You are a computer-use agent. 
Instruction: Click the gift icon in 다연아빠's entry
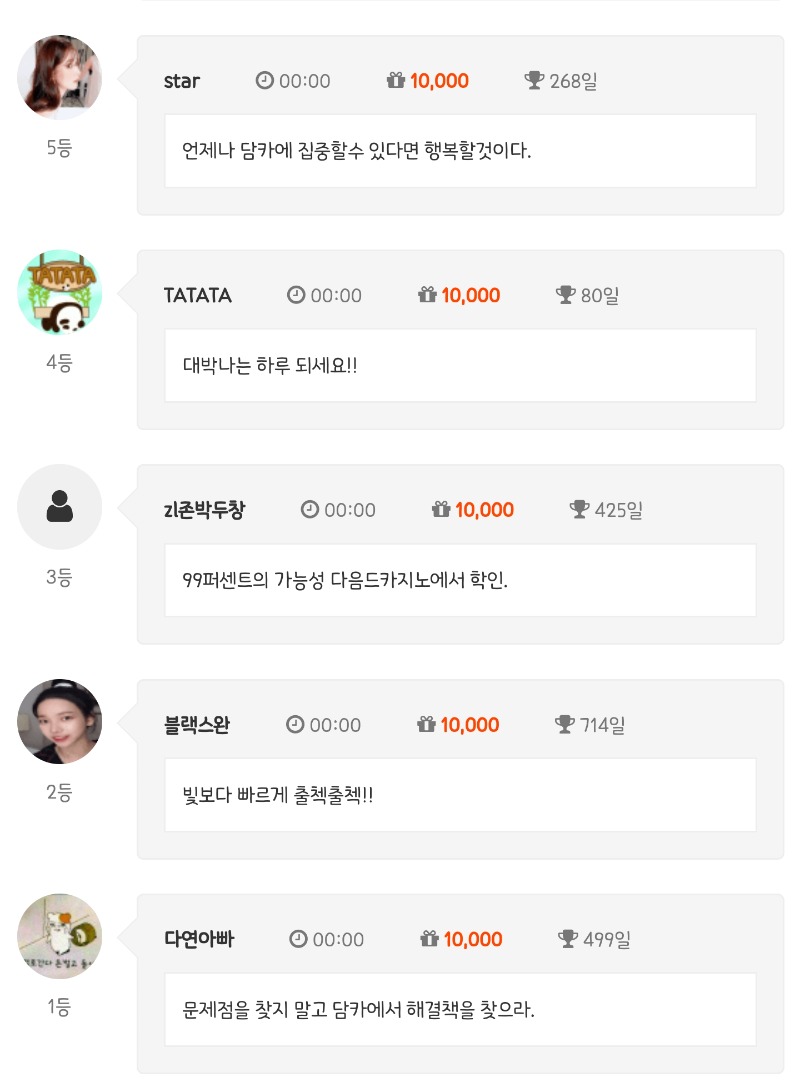coord(430,939)
